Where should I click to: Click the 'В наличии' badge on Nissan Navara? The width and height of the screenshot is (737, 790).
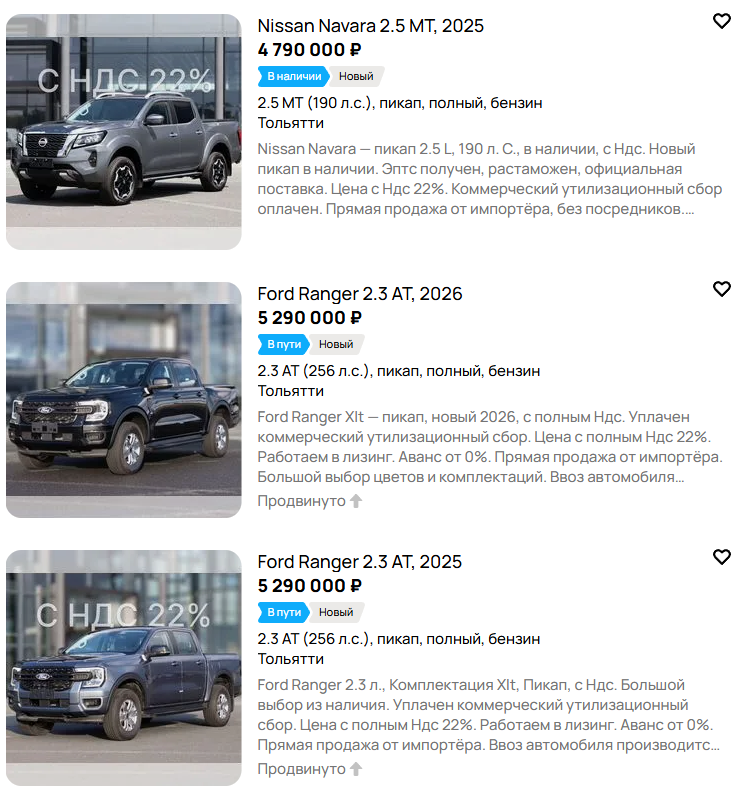point(294,77)
